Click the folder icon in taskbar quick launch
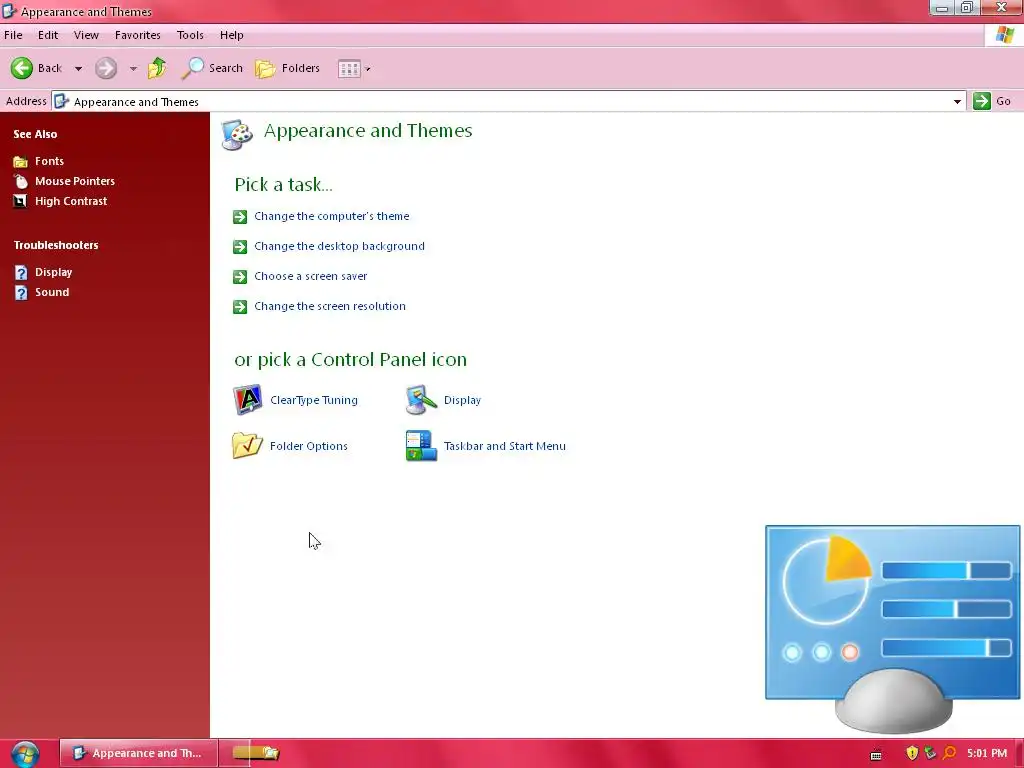The image size is (1024, 768). 270,753
